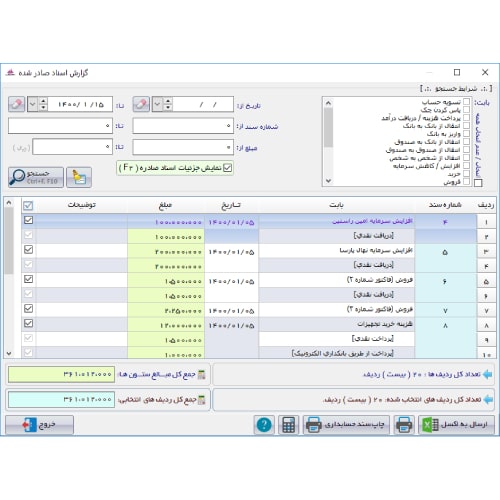
Task: Click the تاریخ از date input field
Action: [203, 104]
